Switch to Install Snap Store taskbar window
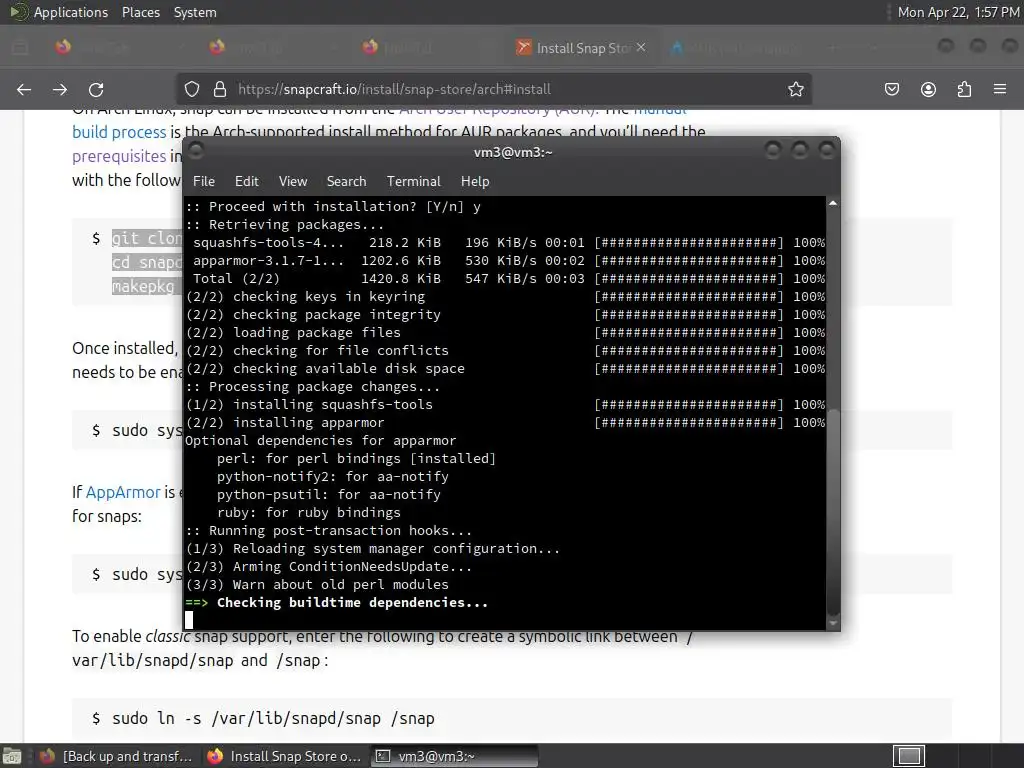 click(285, 756)
